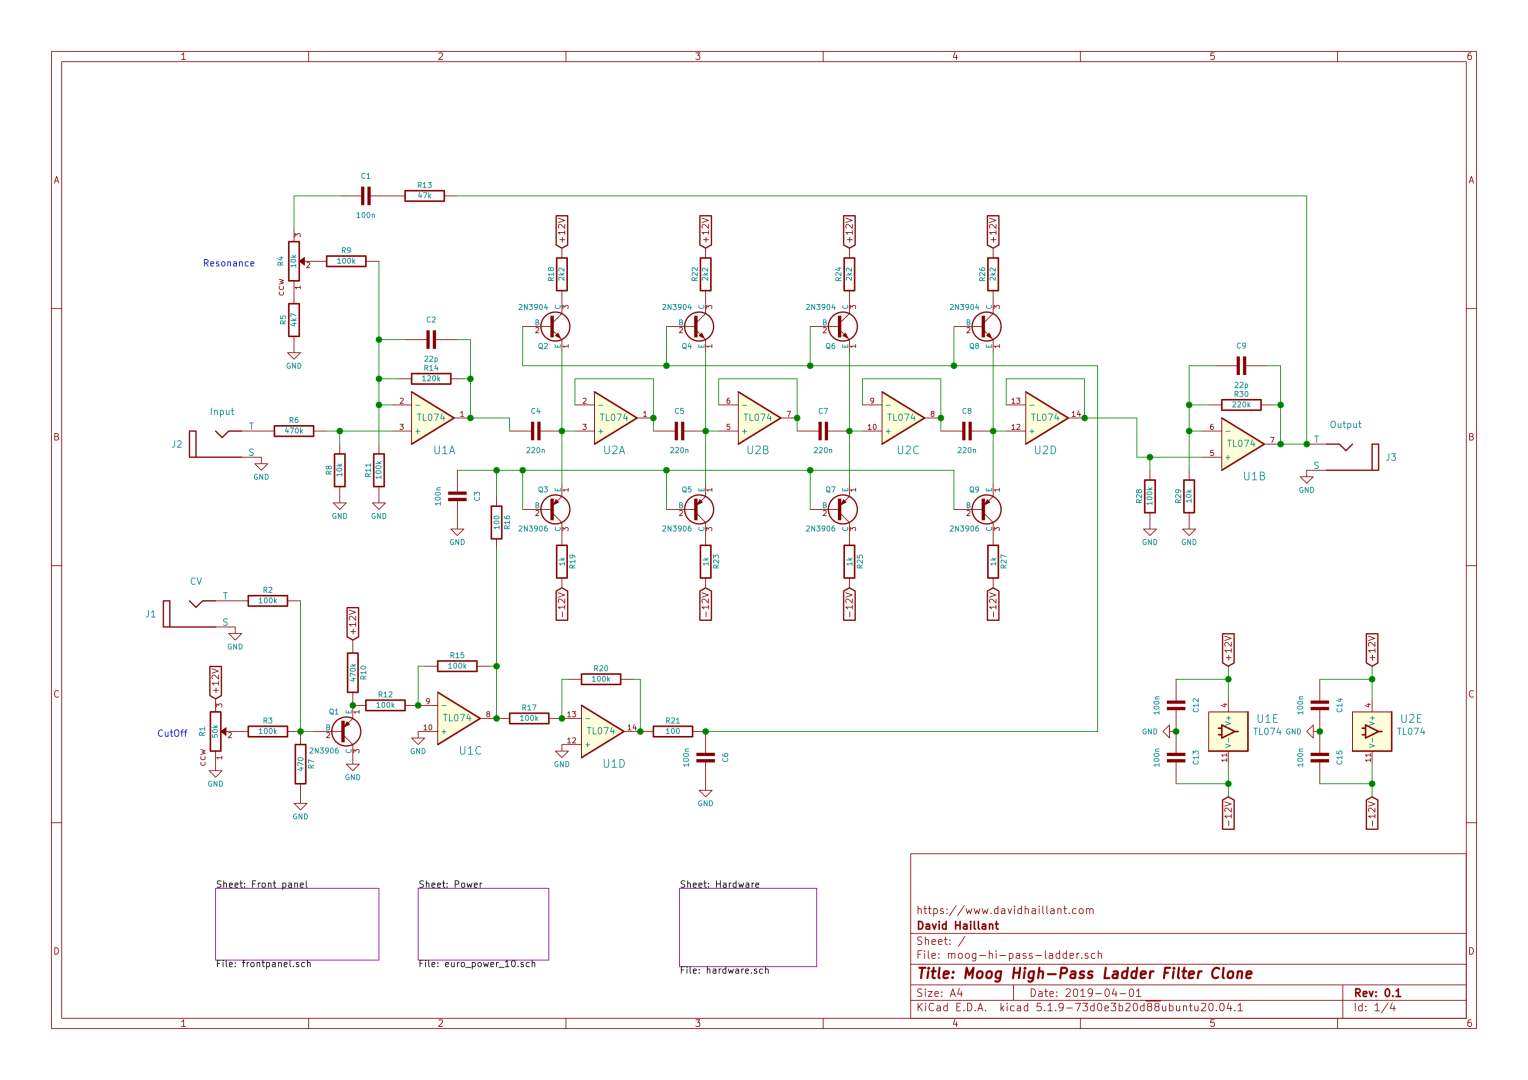Viewport: 1528px width, 1080px height.
Task: Select capacitor C6 100n
Action: [706, 757]
